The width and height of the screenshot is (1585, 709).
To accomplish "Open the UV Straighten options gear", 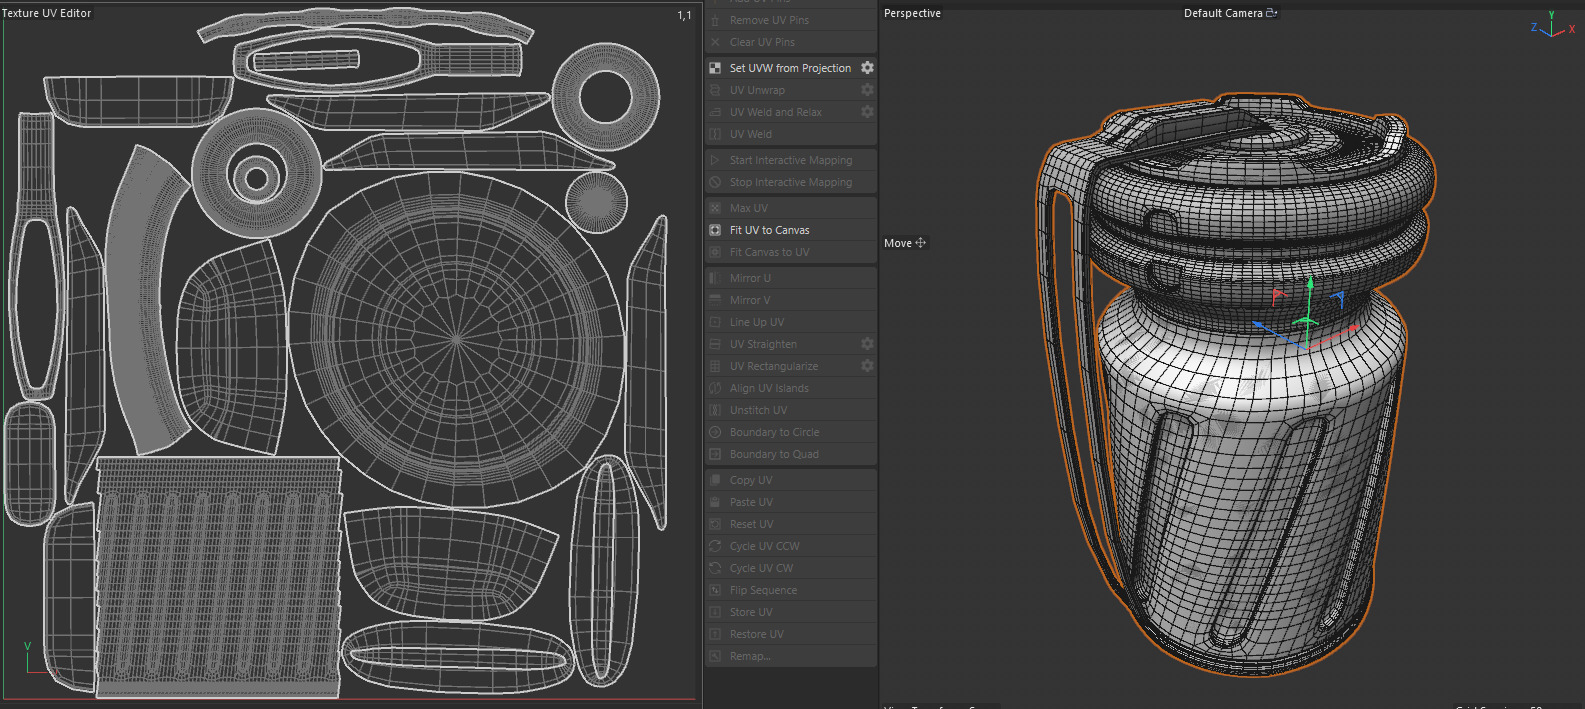I will [x=867, y=344].
